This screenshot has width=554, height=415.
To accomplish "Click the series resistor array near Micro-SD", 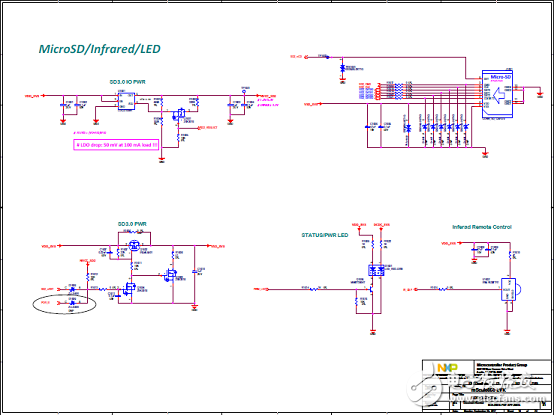I will 399,91.
